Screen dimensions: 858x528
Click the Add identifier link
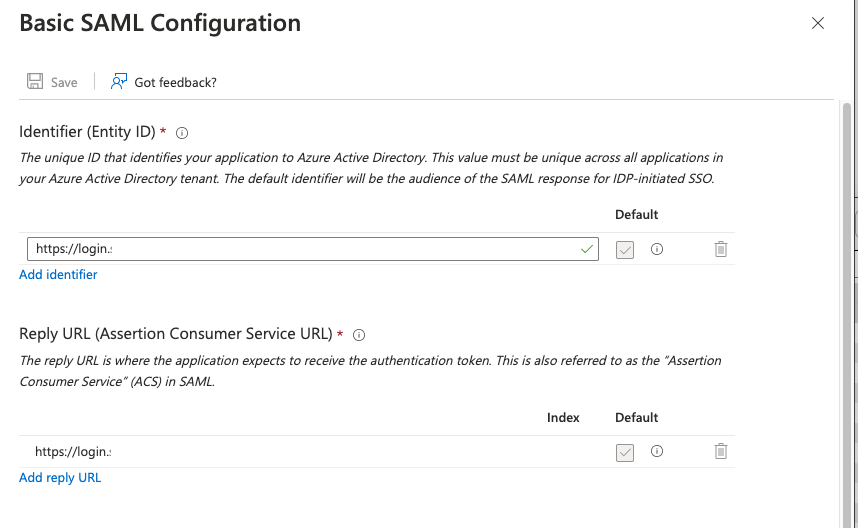58,274
